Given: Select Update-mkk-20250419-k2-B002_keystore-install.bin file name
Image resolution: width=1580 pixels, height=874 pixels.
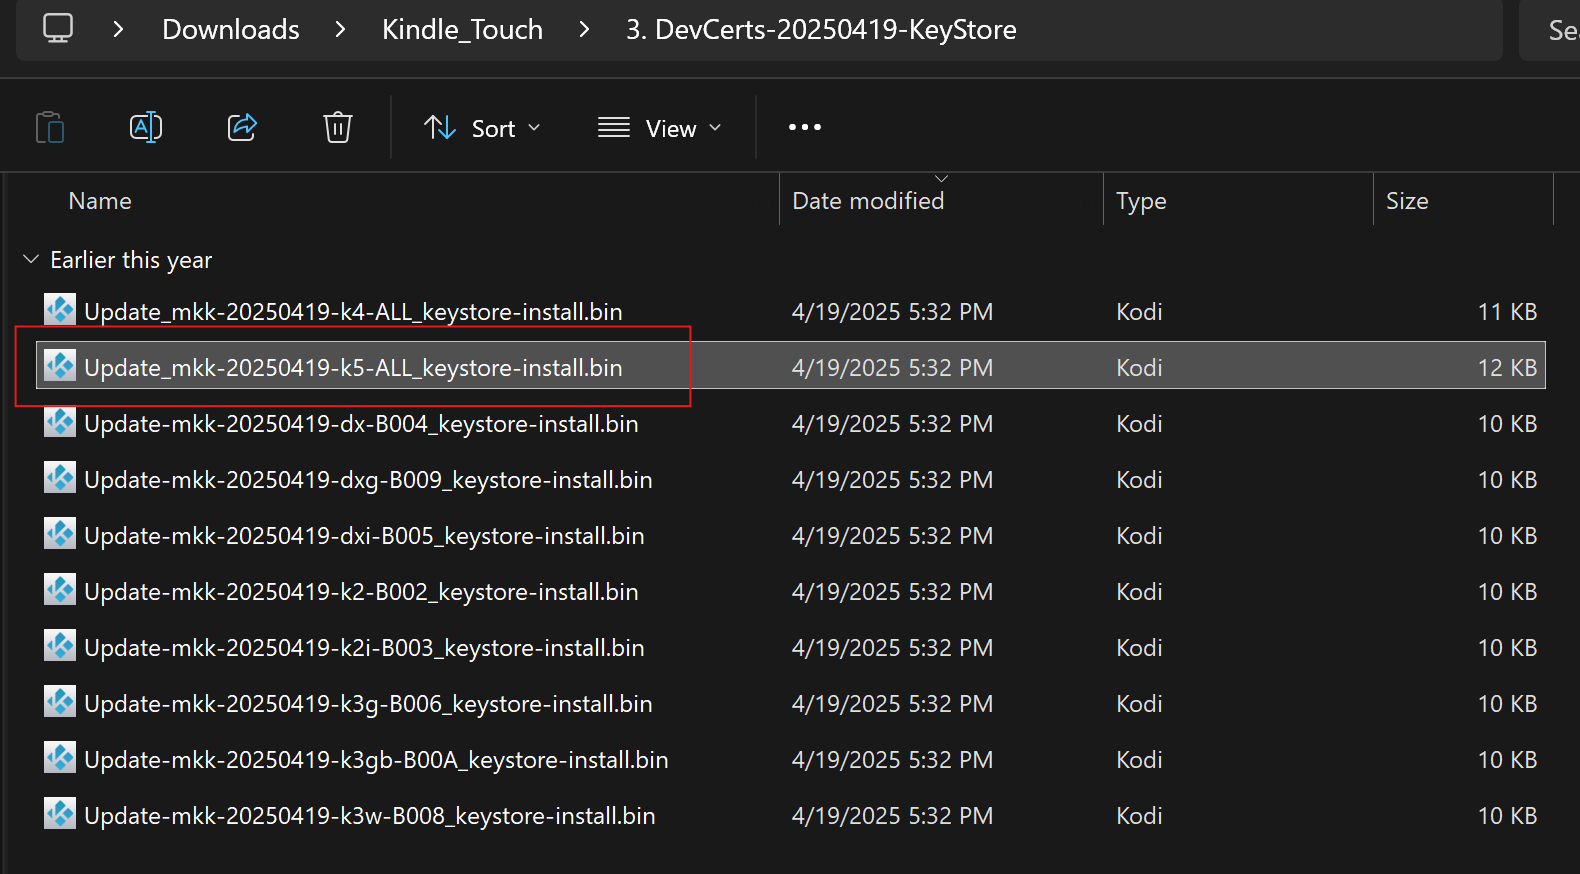Looking at the screenshot, I should pyautogui.click(x=361, y=592).
